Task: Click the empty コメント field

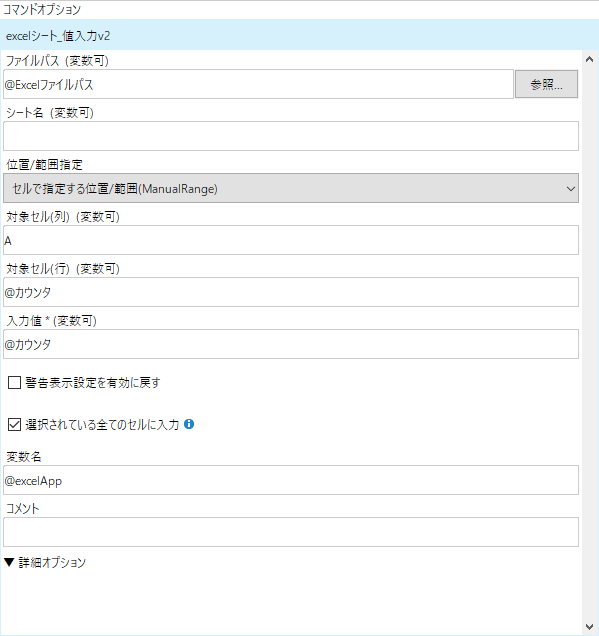Action: (x=291, y=532)
